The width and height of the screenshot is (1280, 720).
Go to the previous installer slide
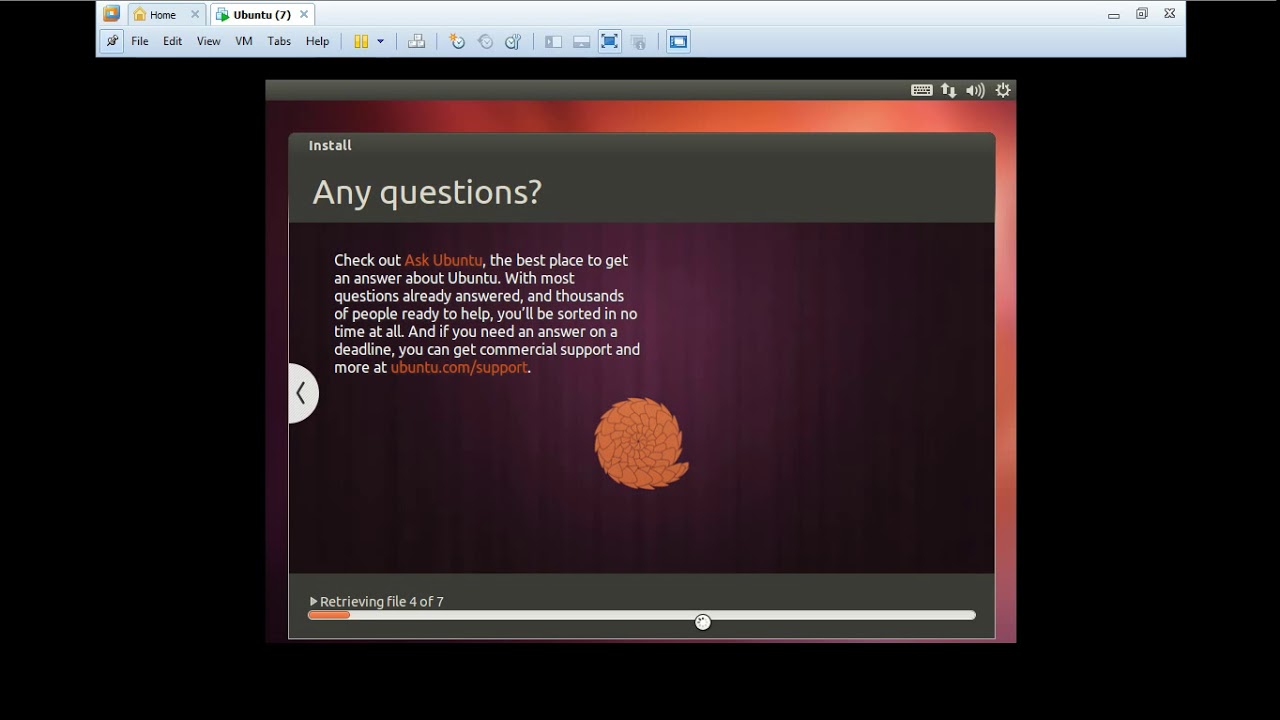[302, 393]
